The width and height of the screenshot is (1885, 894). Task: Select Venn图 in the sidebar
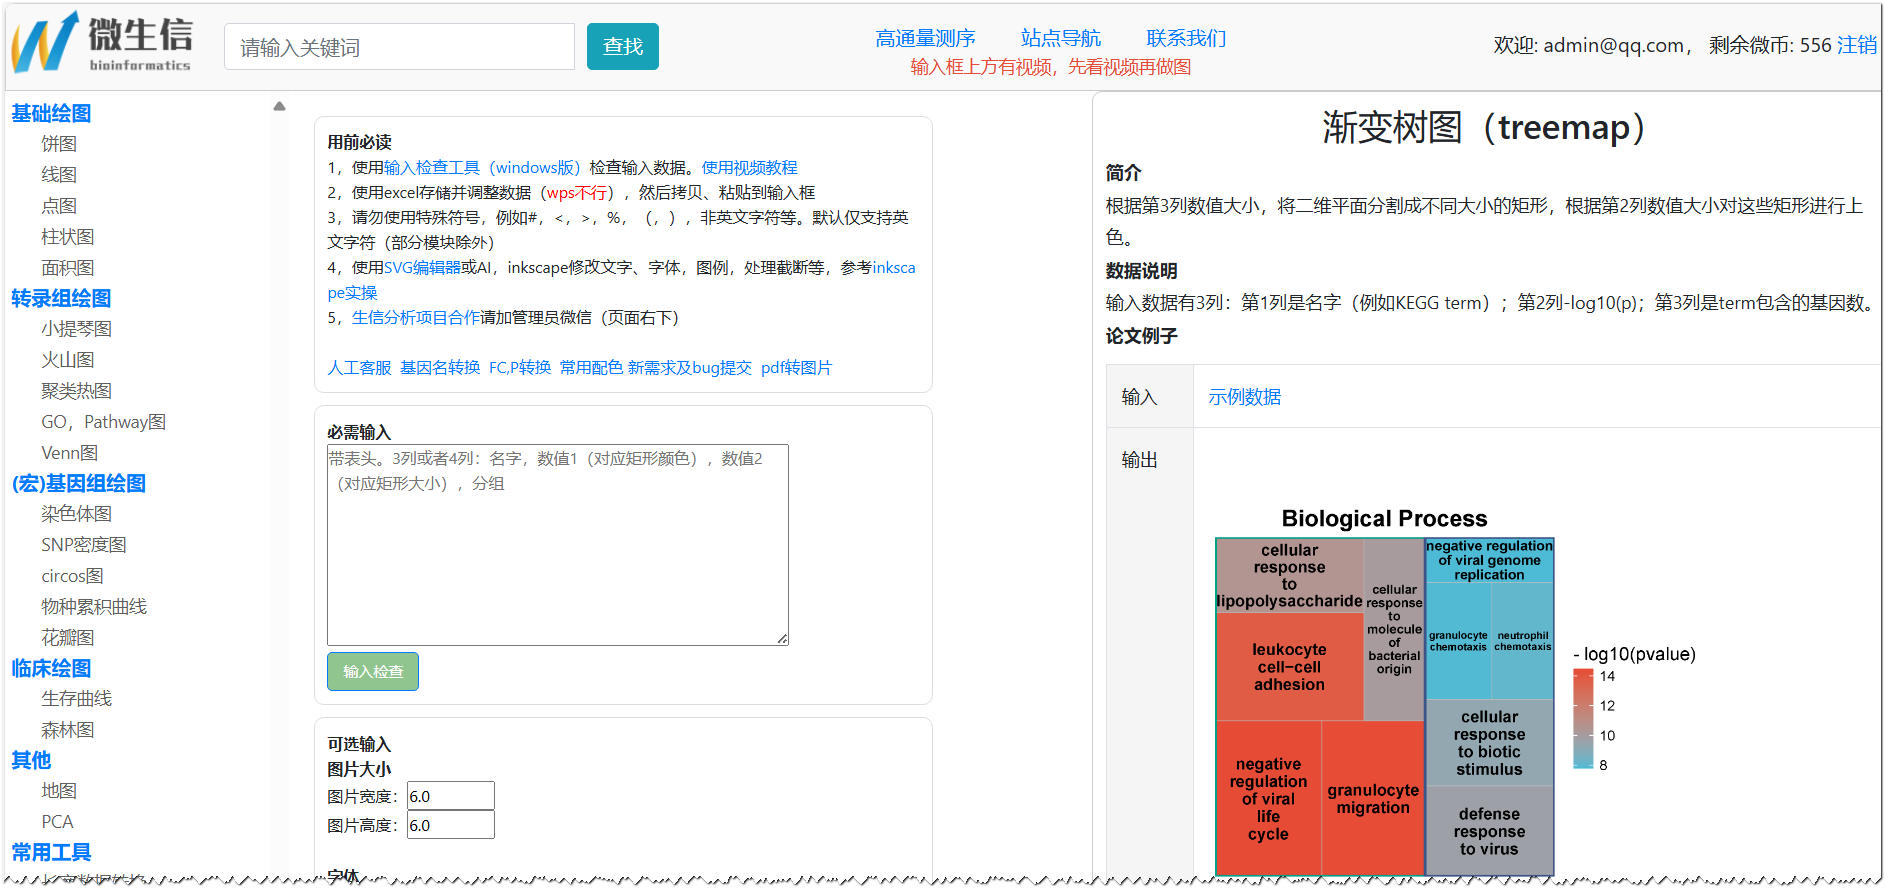pyautogui.click(x=70, y=453)
